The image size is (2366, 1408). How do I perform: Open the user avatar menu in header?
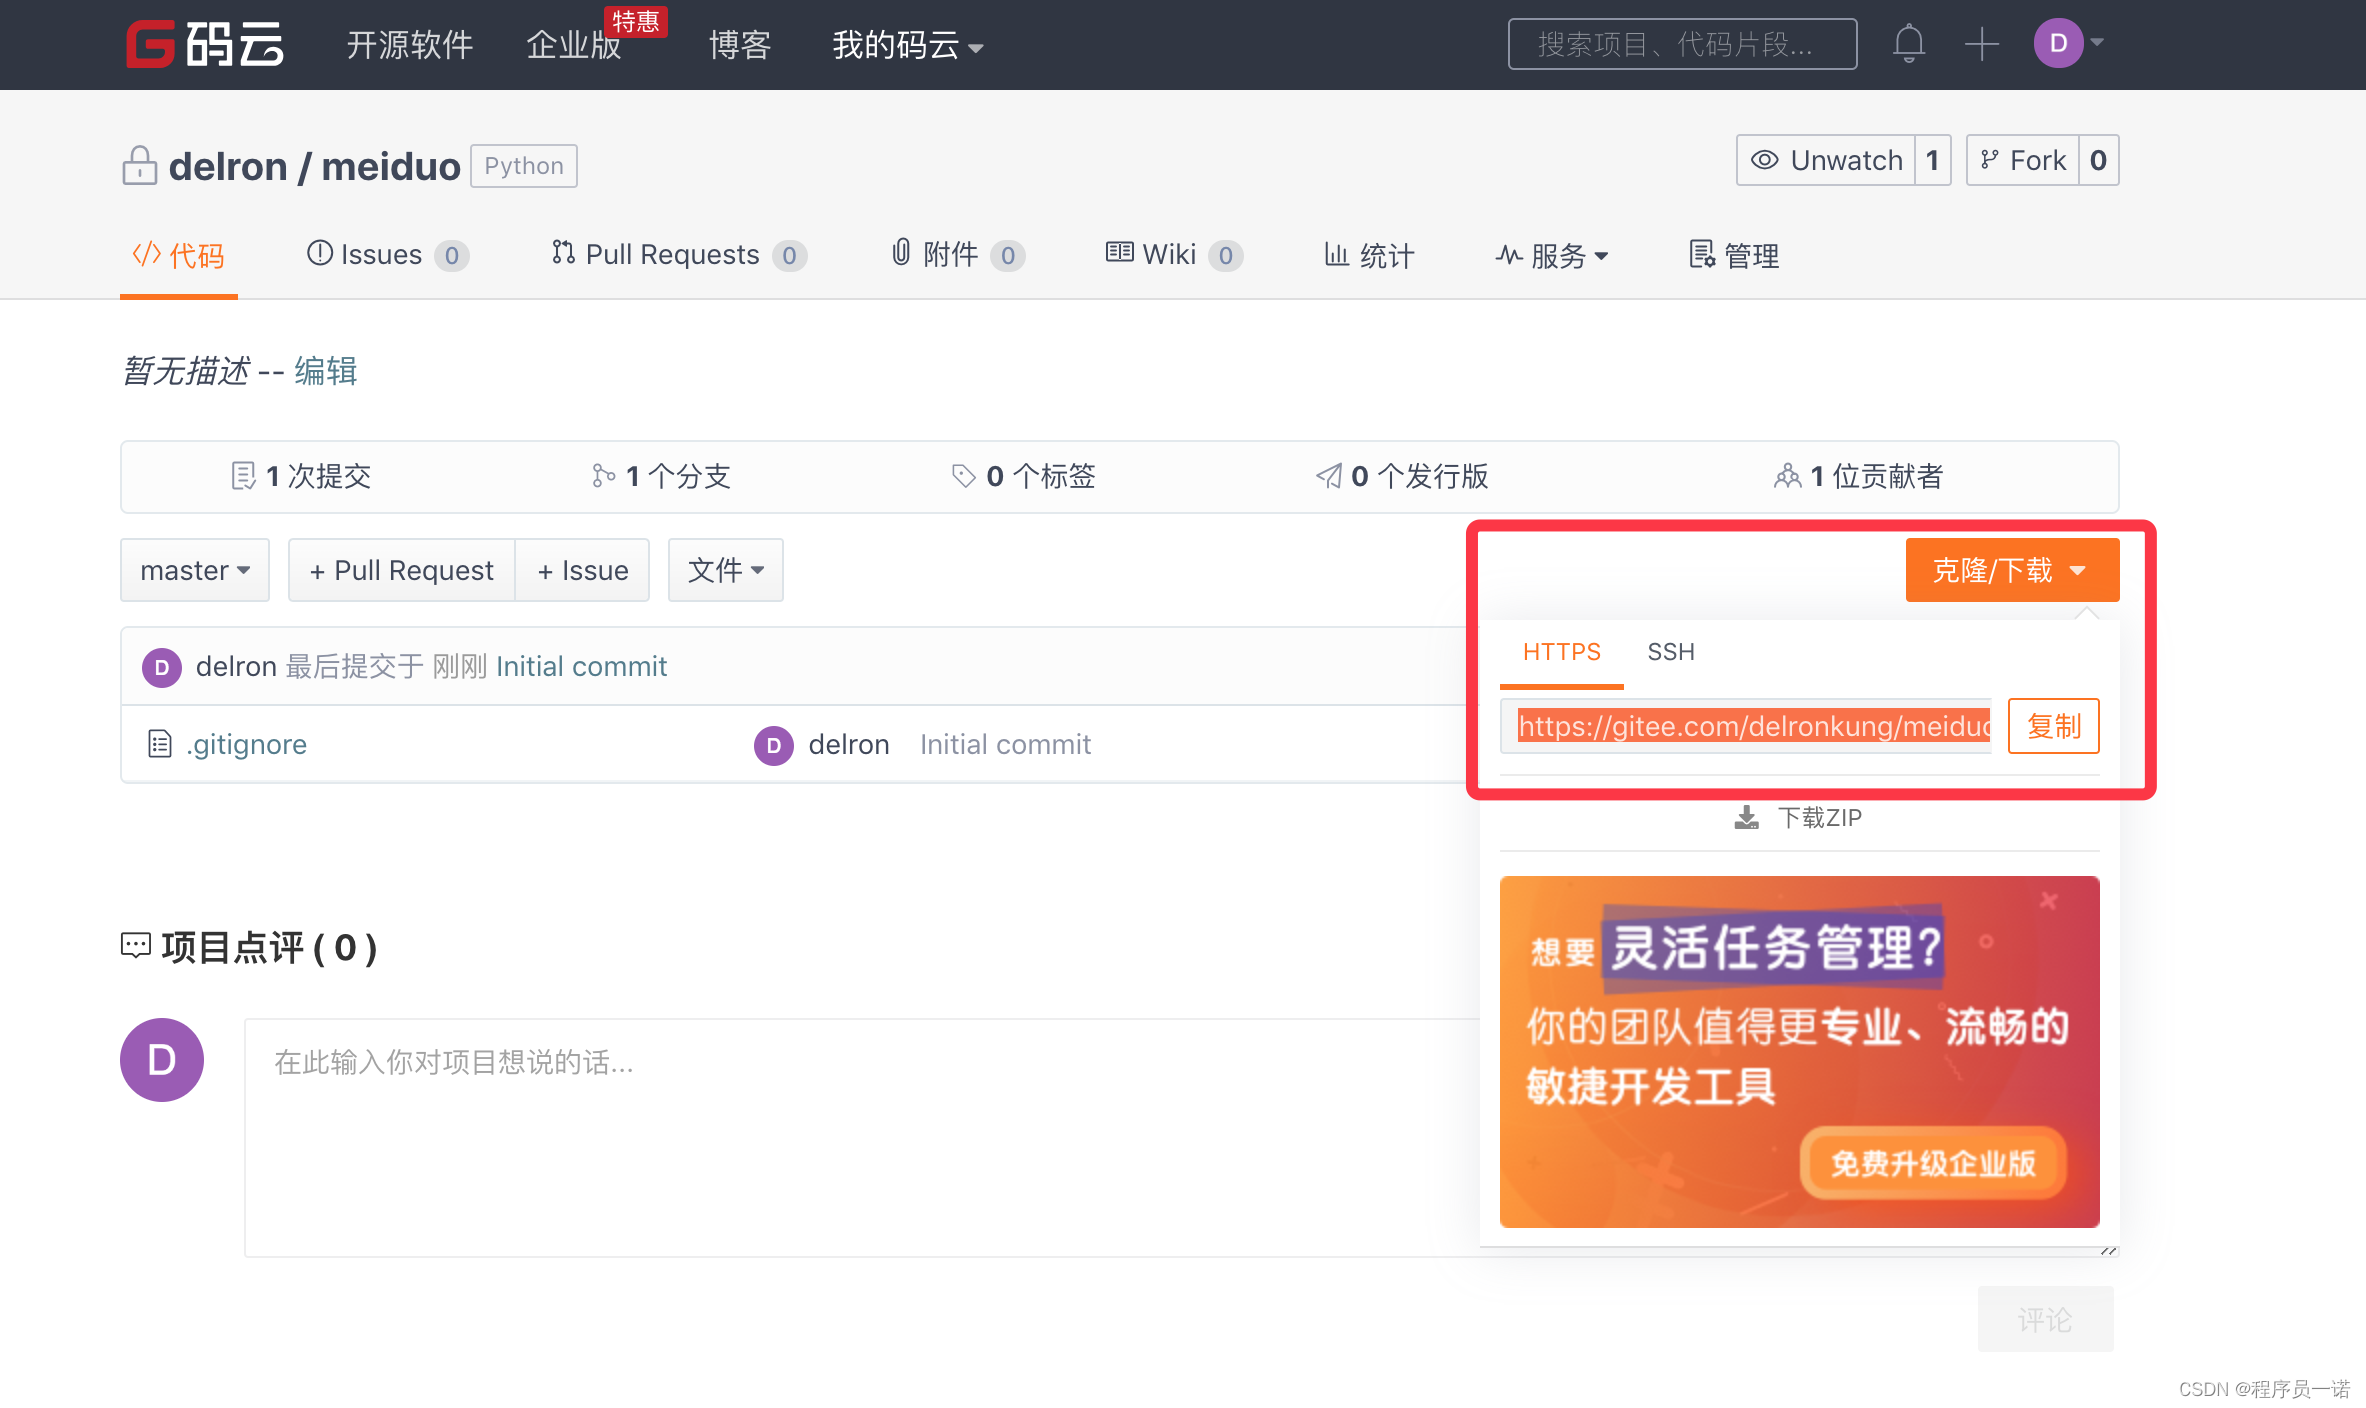pos(2068,43)
